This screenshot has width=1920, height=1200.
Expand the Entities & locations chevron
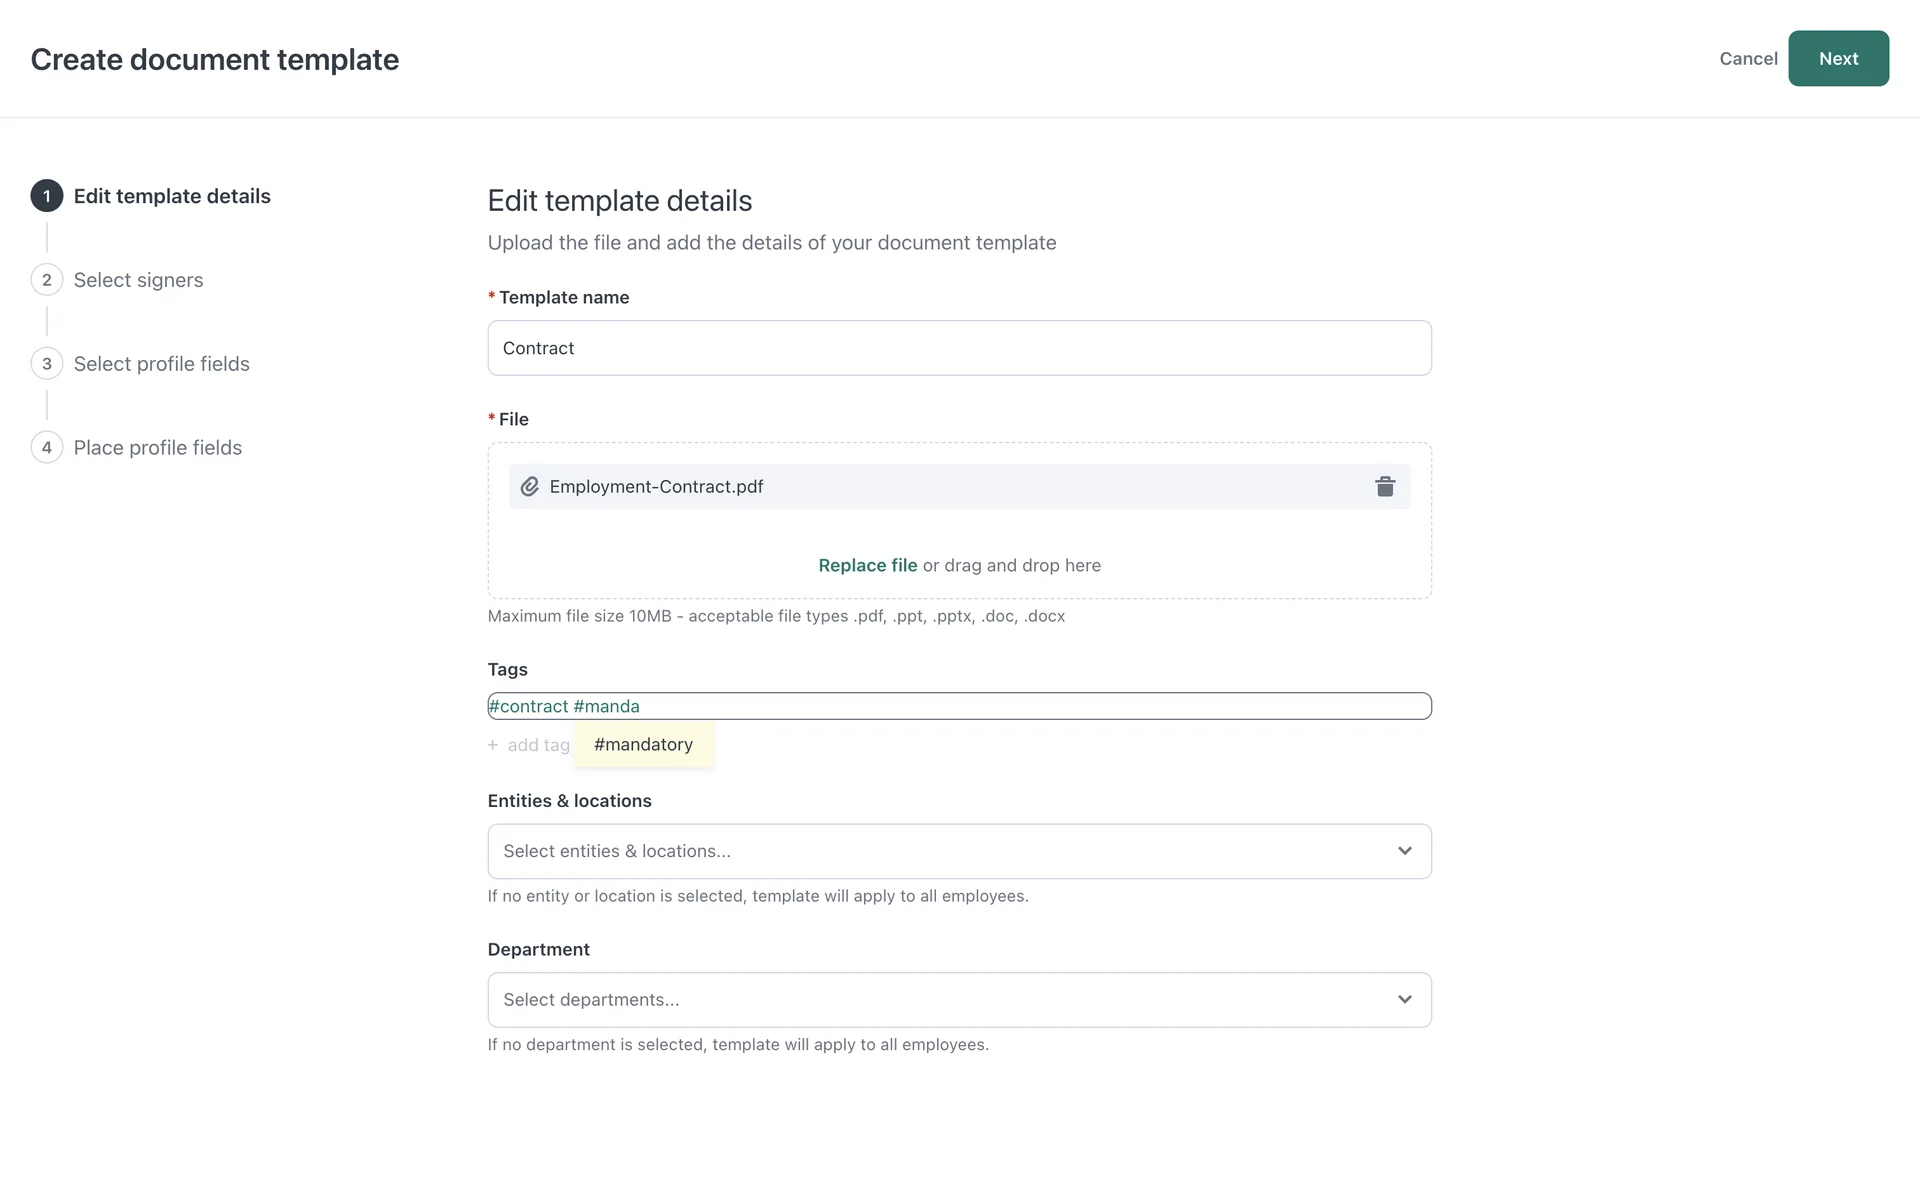pyautogui.click(x=1404, y=851)
